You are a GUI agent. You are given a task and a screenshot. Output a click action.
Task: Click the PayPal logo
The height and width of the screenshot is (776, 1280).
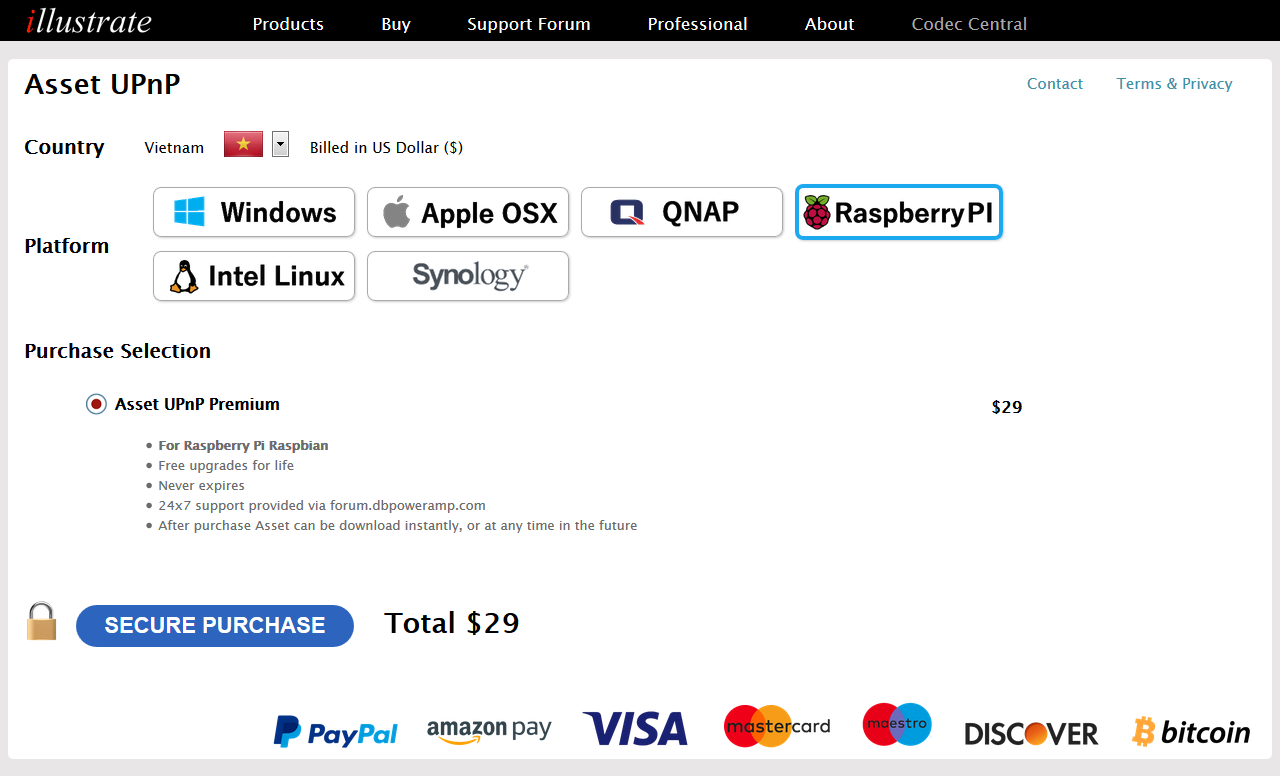click(x=336, y=732)
